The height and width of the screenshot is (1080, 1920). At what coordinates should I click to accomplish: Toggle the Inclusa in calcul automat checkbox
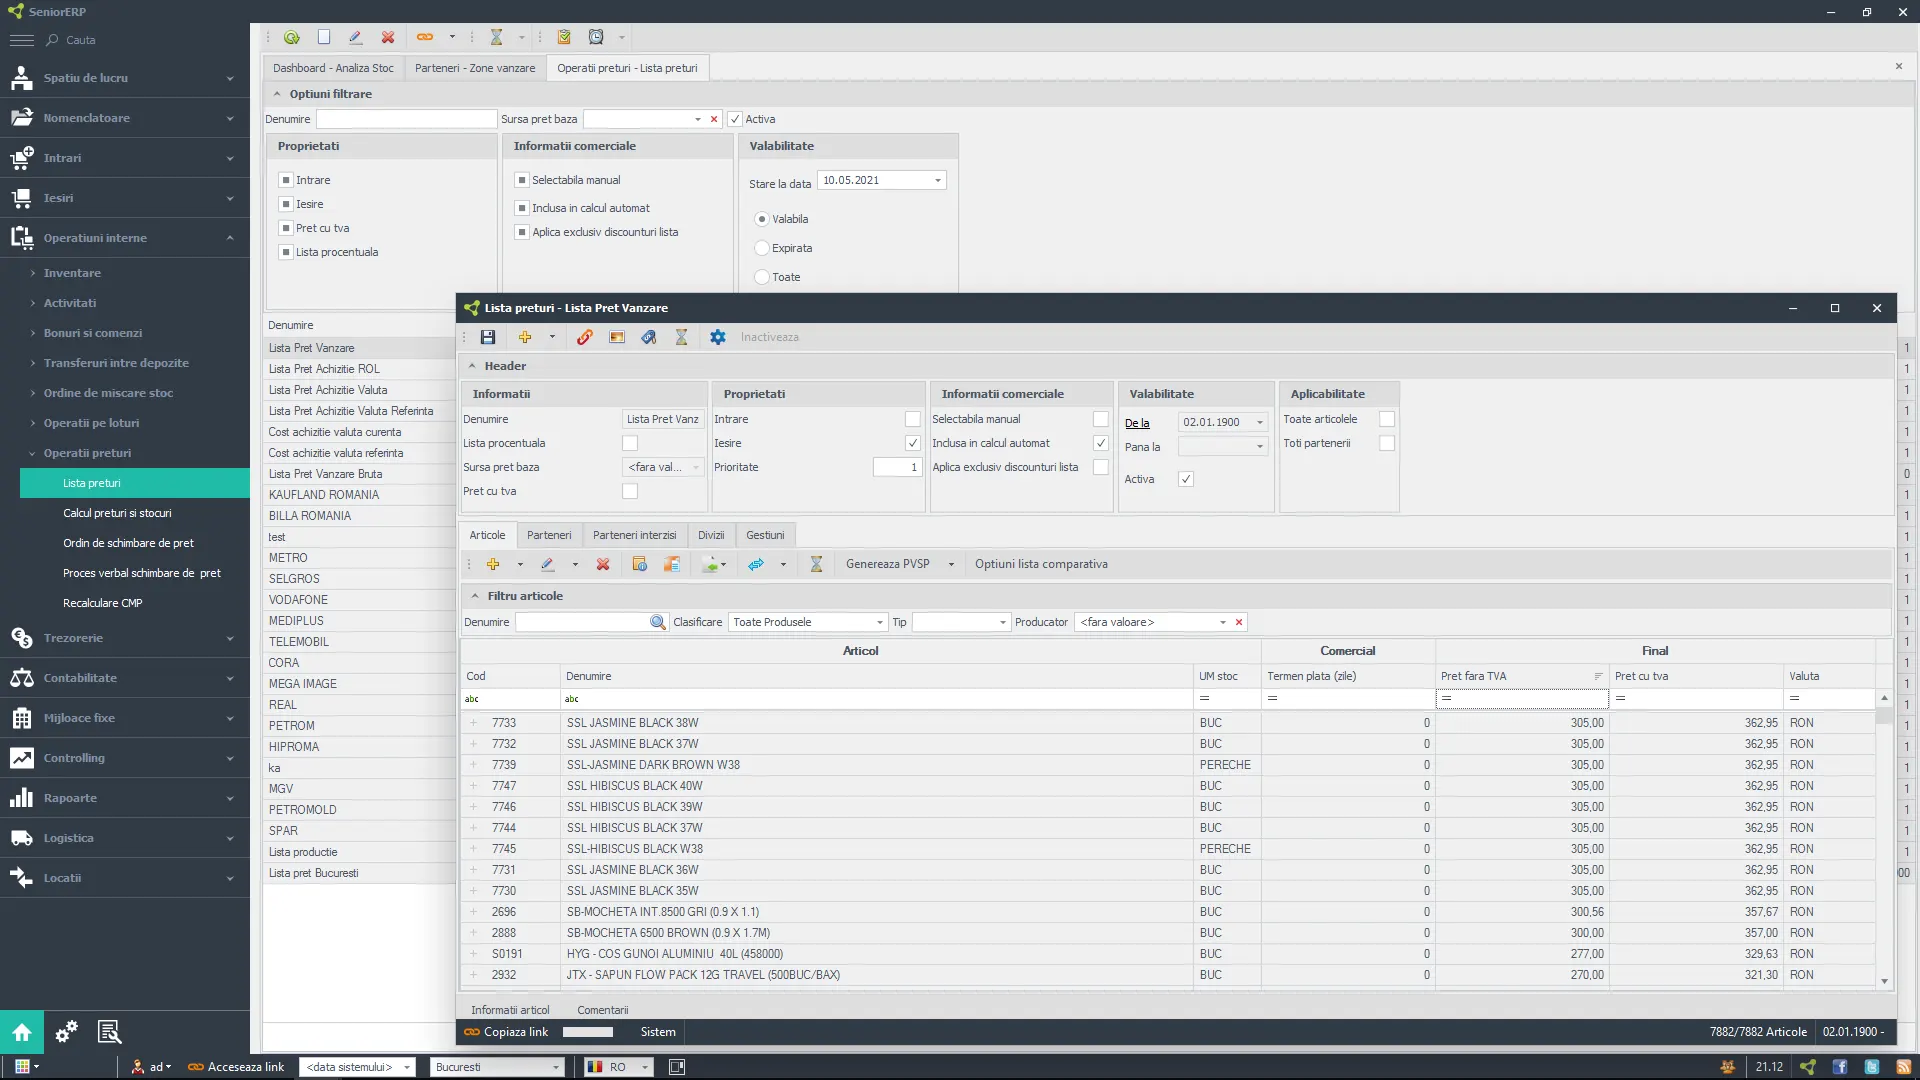(1100, 443)
